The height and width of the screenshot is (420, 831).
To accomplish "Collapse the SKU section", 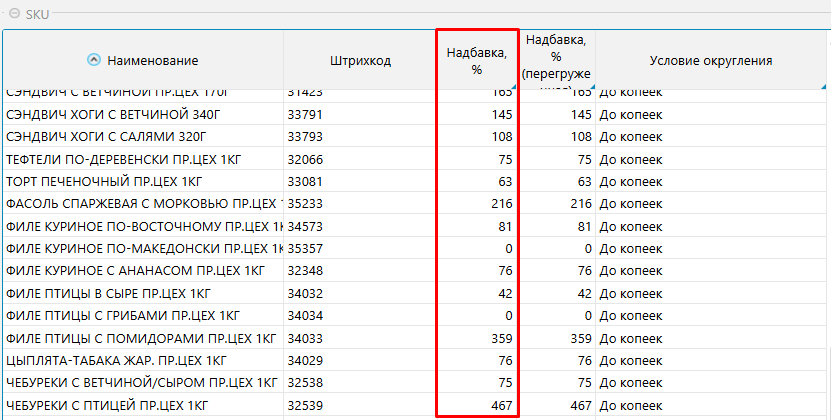I will click(x=14, y=12).
